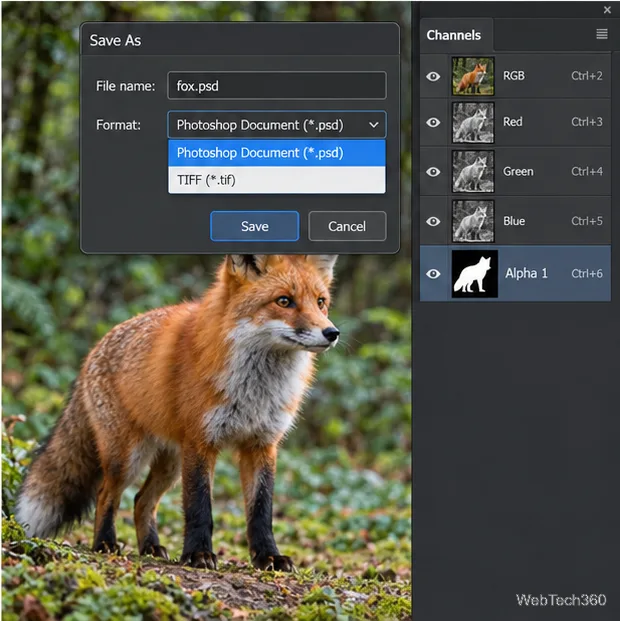Cancel the Save As dialog
The width and height of the screenshot is (620, 621).
coord(347,226)
